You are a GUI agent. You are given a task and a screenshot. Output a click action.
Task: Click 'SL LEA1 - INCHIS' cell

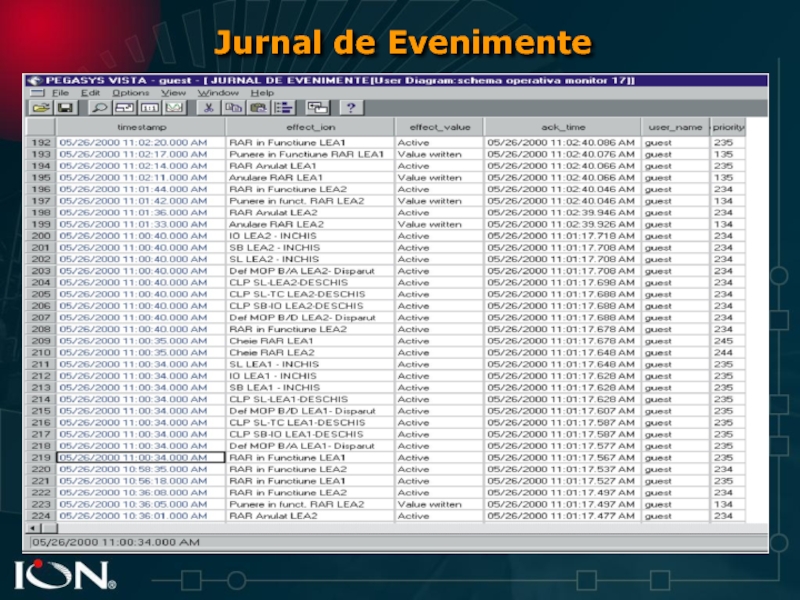coord(310,364)
